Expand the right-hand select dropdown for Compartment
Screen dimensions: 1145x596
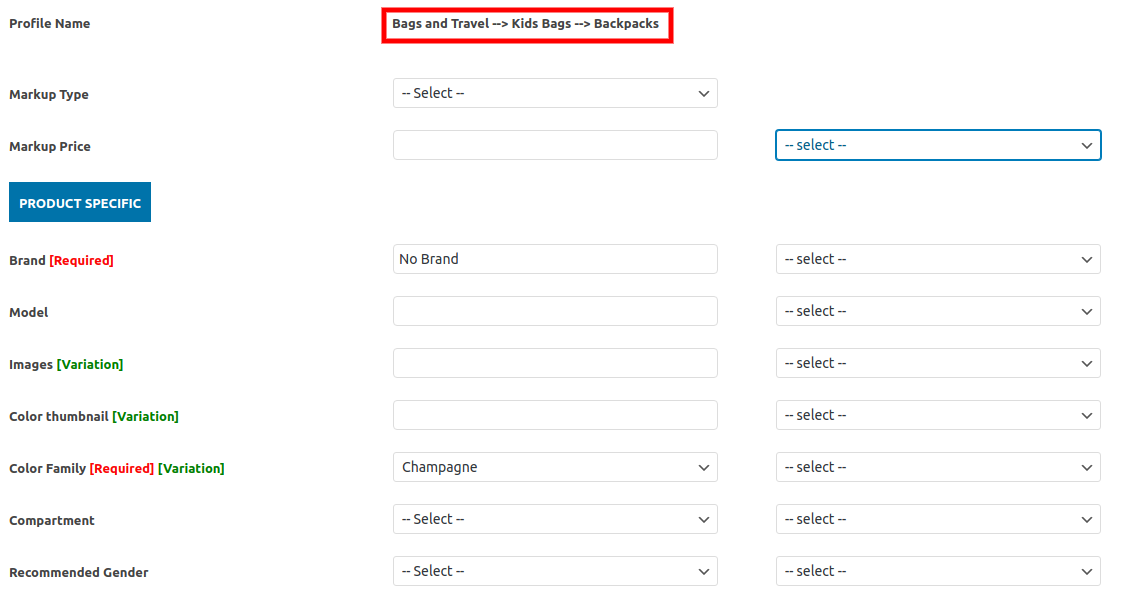coord(938,519)
